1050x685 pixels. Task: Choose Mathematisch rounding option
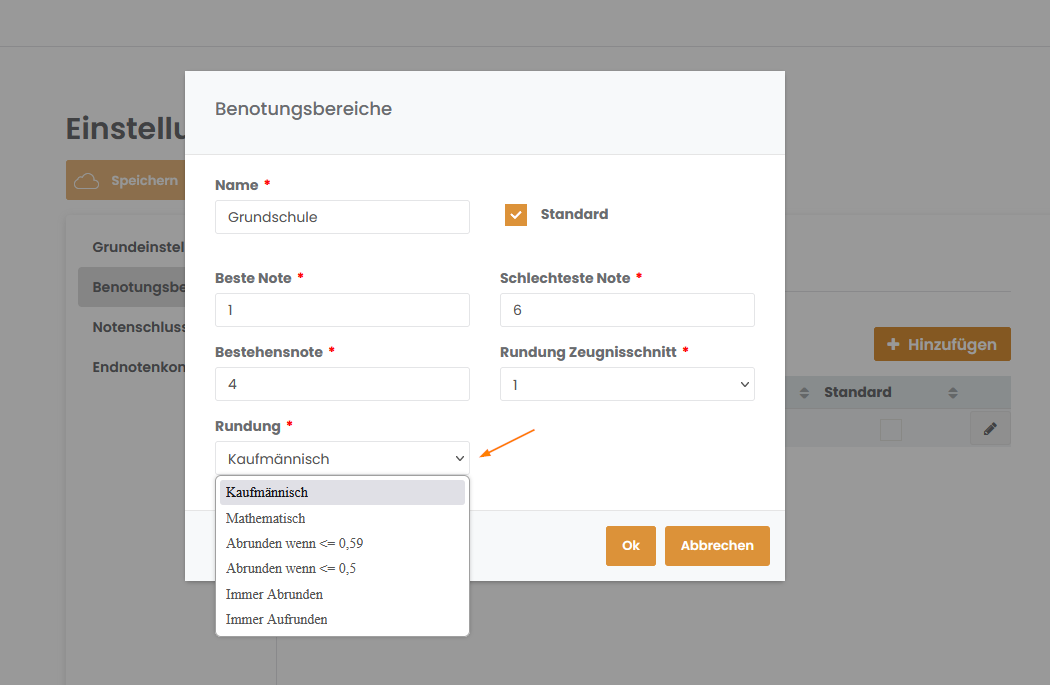tap(342, 518)
